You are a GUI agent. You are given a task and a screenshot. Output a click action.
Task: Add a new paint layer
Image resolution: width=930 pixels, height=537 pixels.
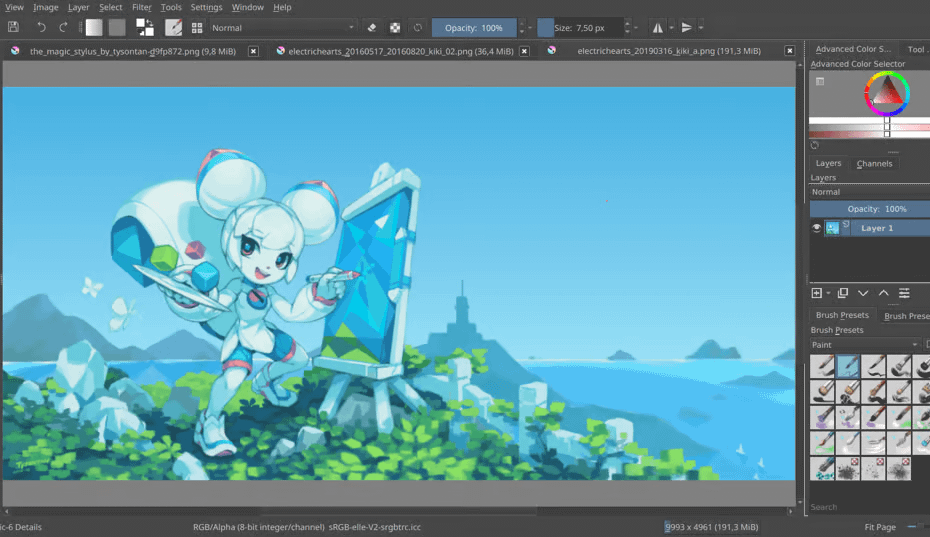pyautogui.click(x=817, y=293)
